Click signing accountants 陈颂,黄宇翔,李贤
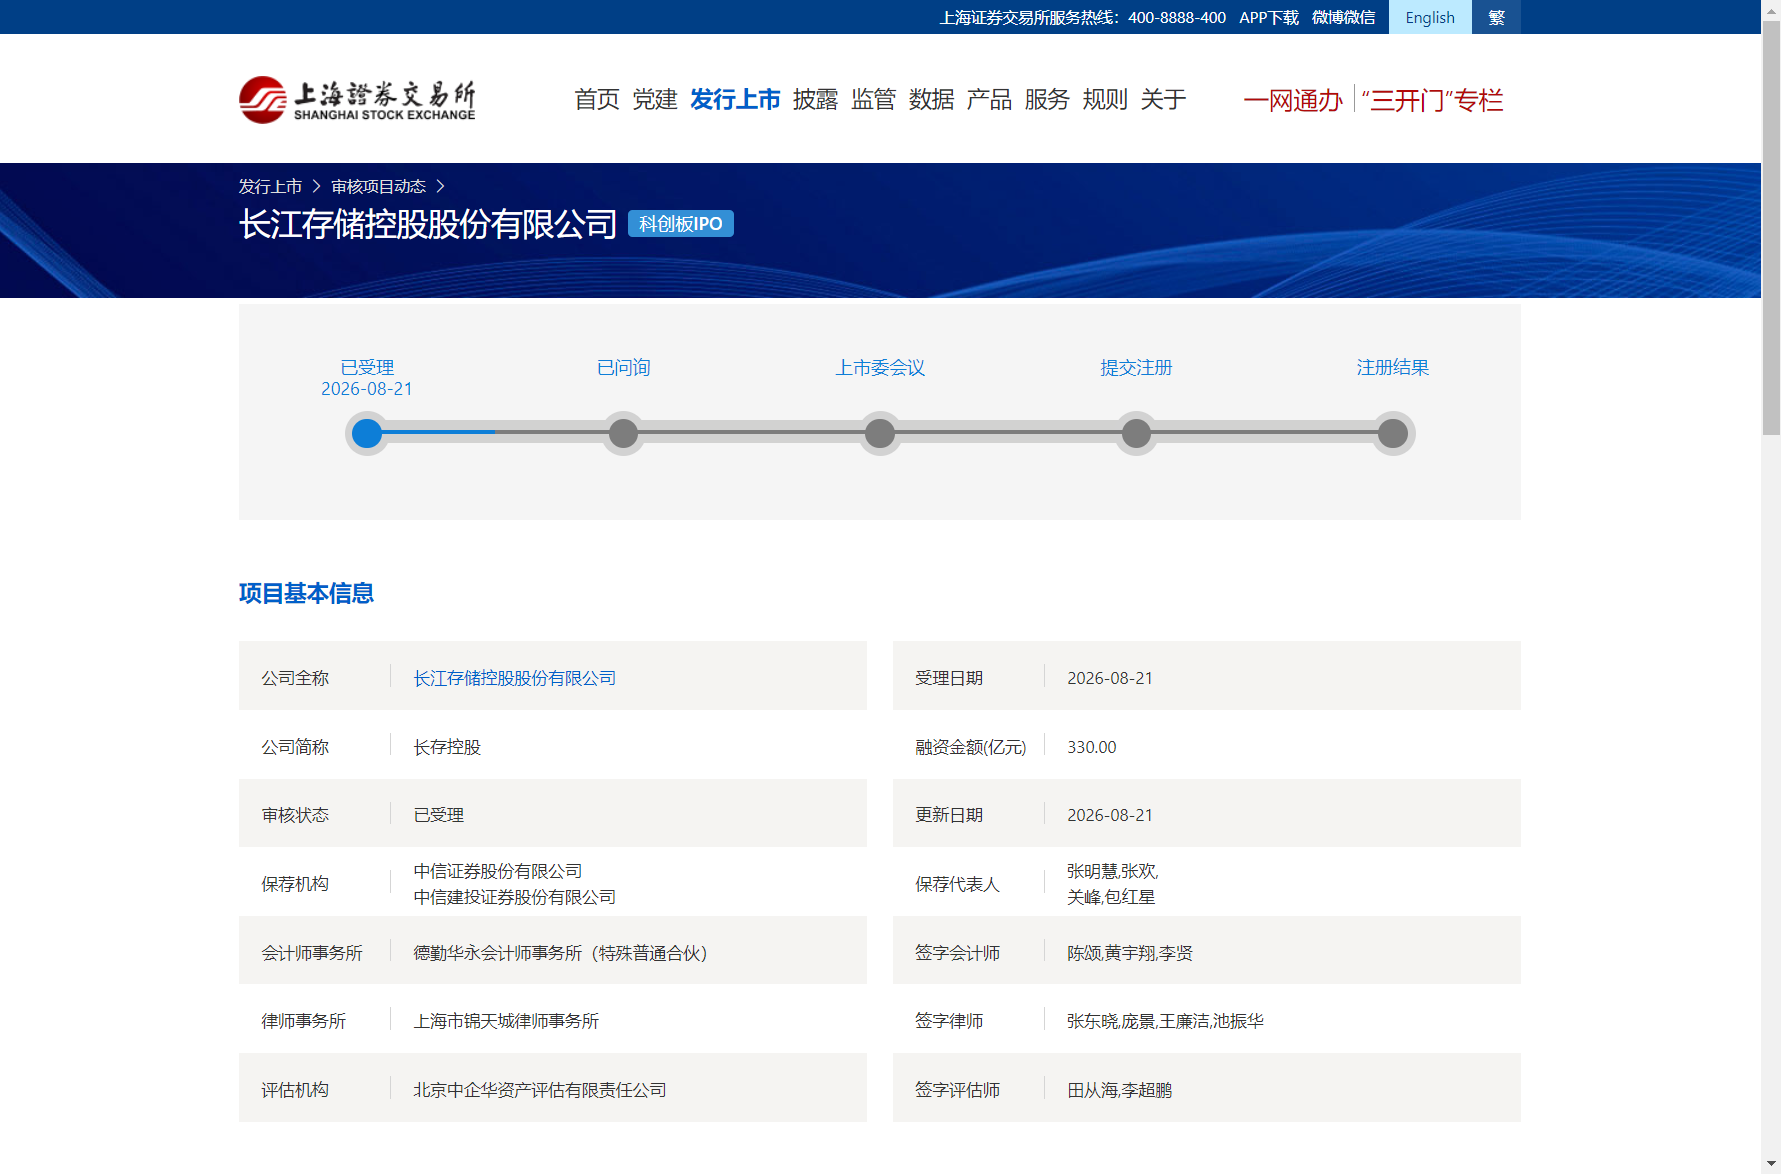The height and width of the screenshot is (1174, 1781). 1130,953
